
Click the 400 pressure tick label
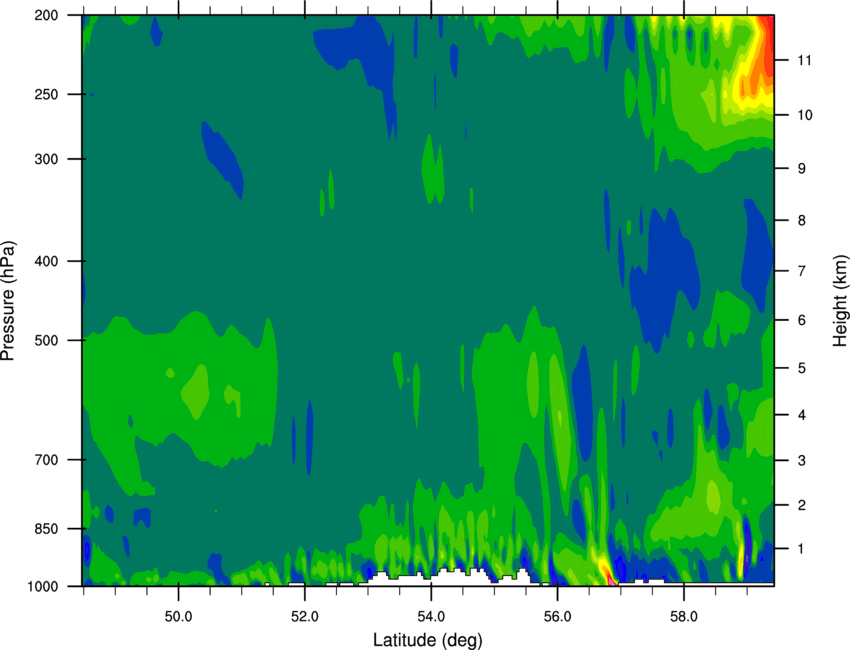click(x=46, y=261)
